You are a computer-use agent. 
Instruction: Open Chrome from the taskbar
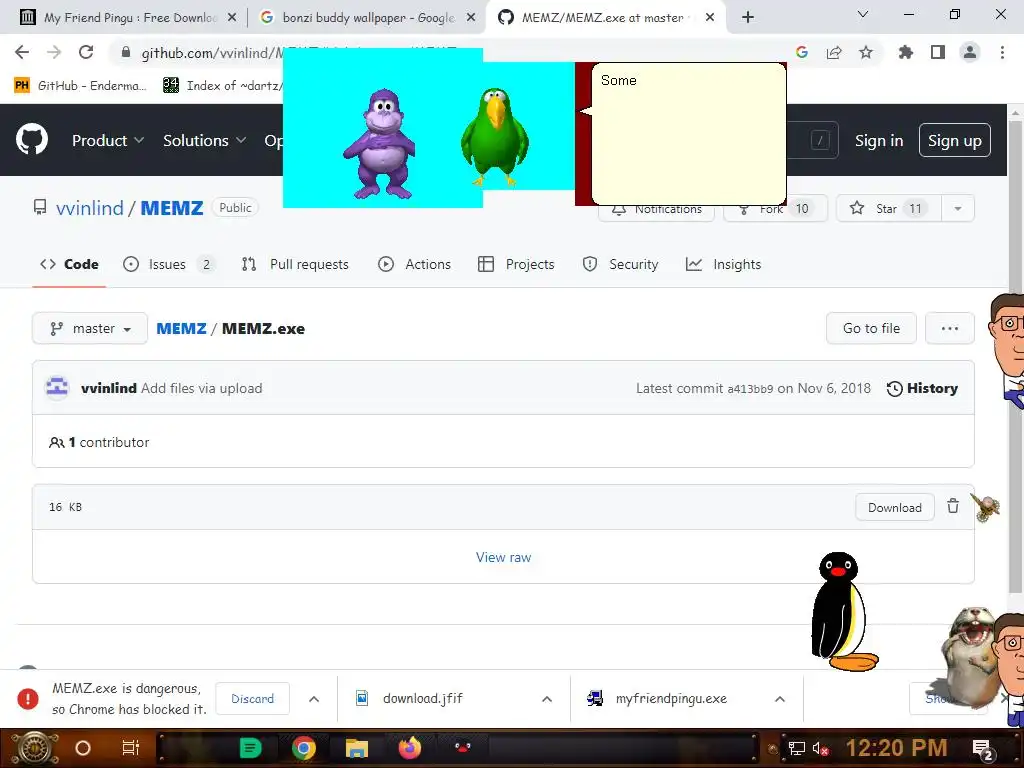click(304, 748)
